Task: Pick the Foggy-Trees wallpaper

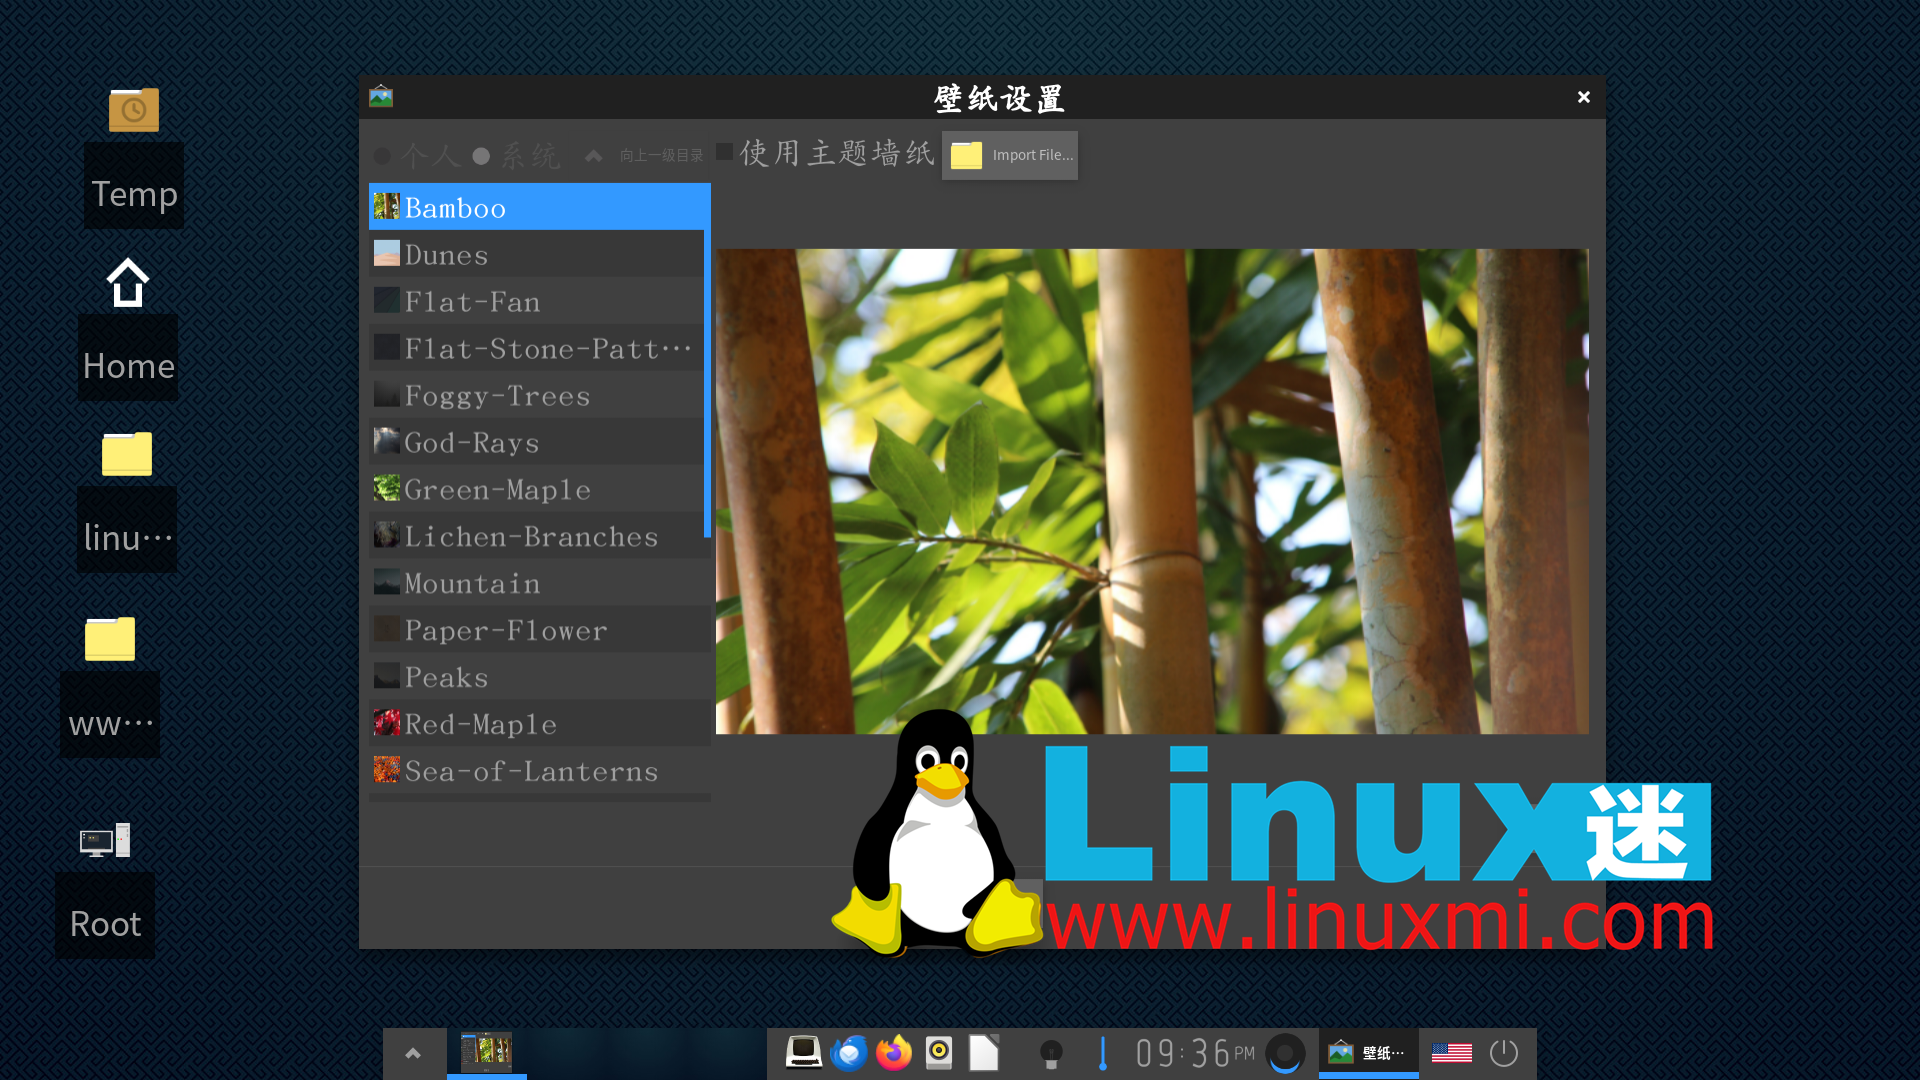Action: (x=536, y=395)
